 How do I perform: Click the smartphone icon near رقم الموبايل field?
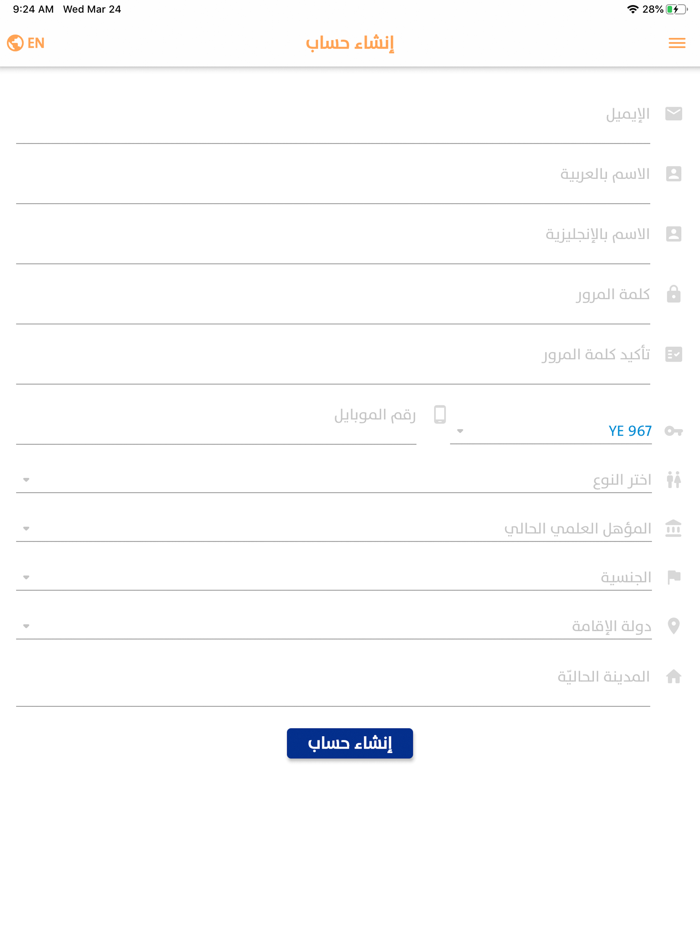pos(439,412)
